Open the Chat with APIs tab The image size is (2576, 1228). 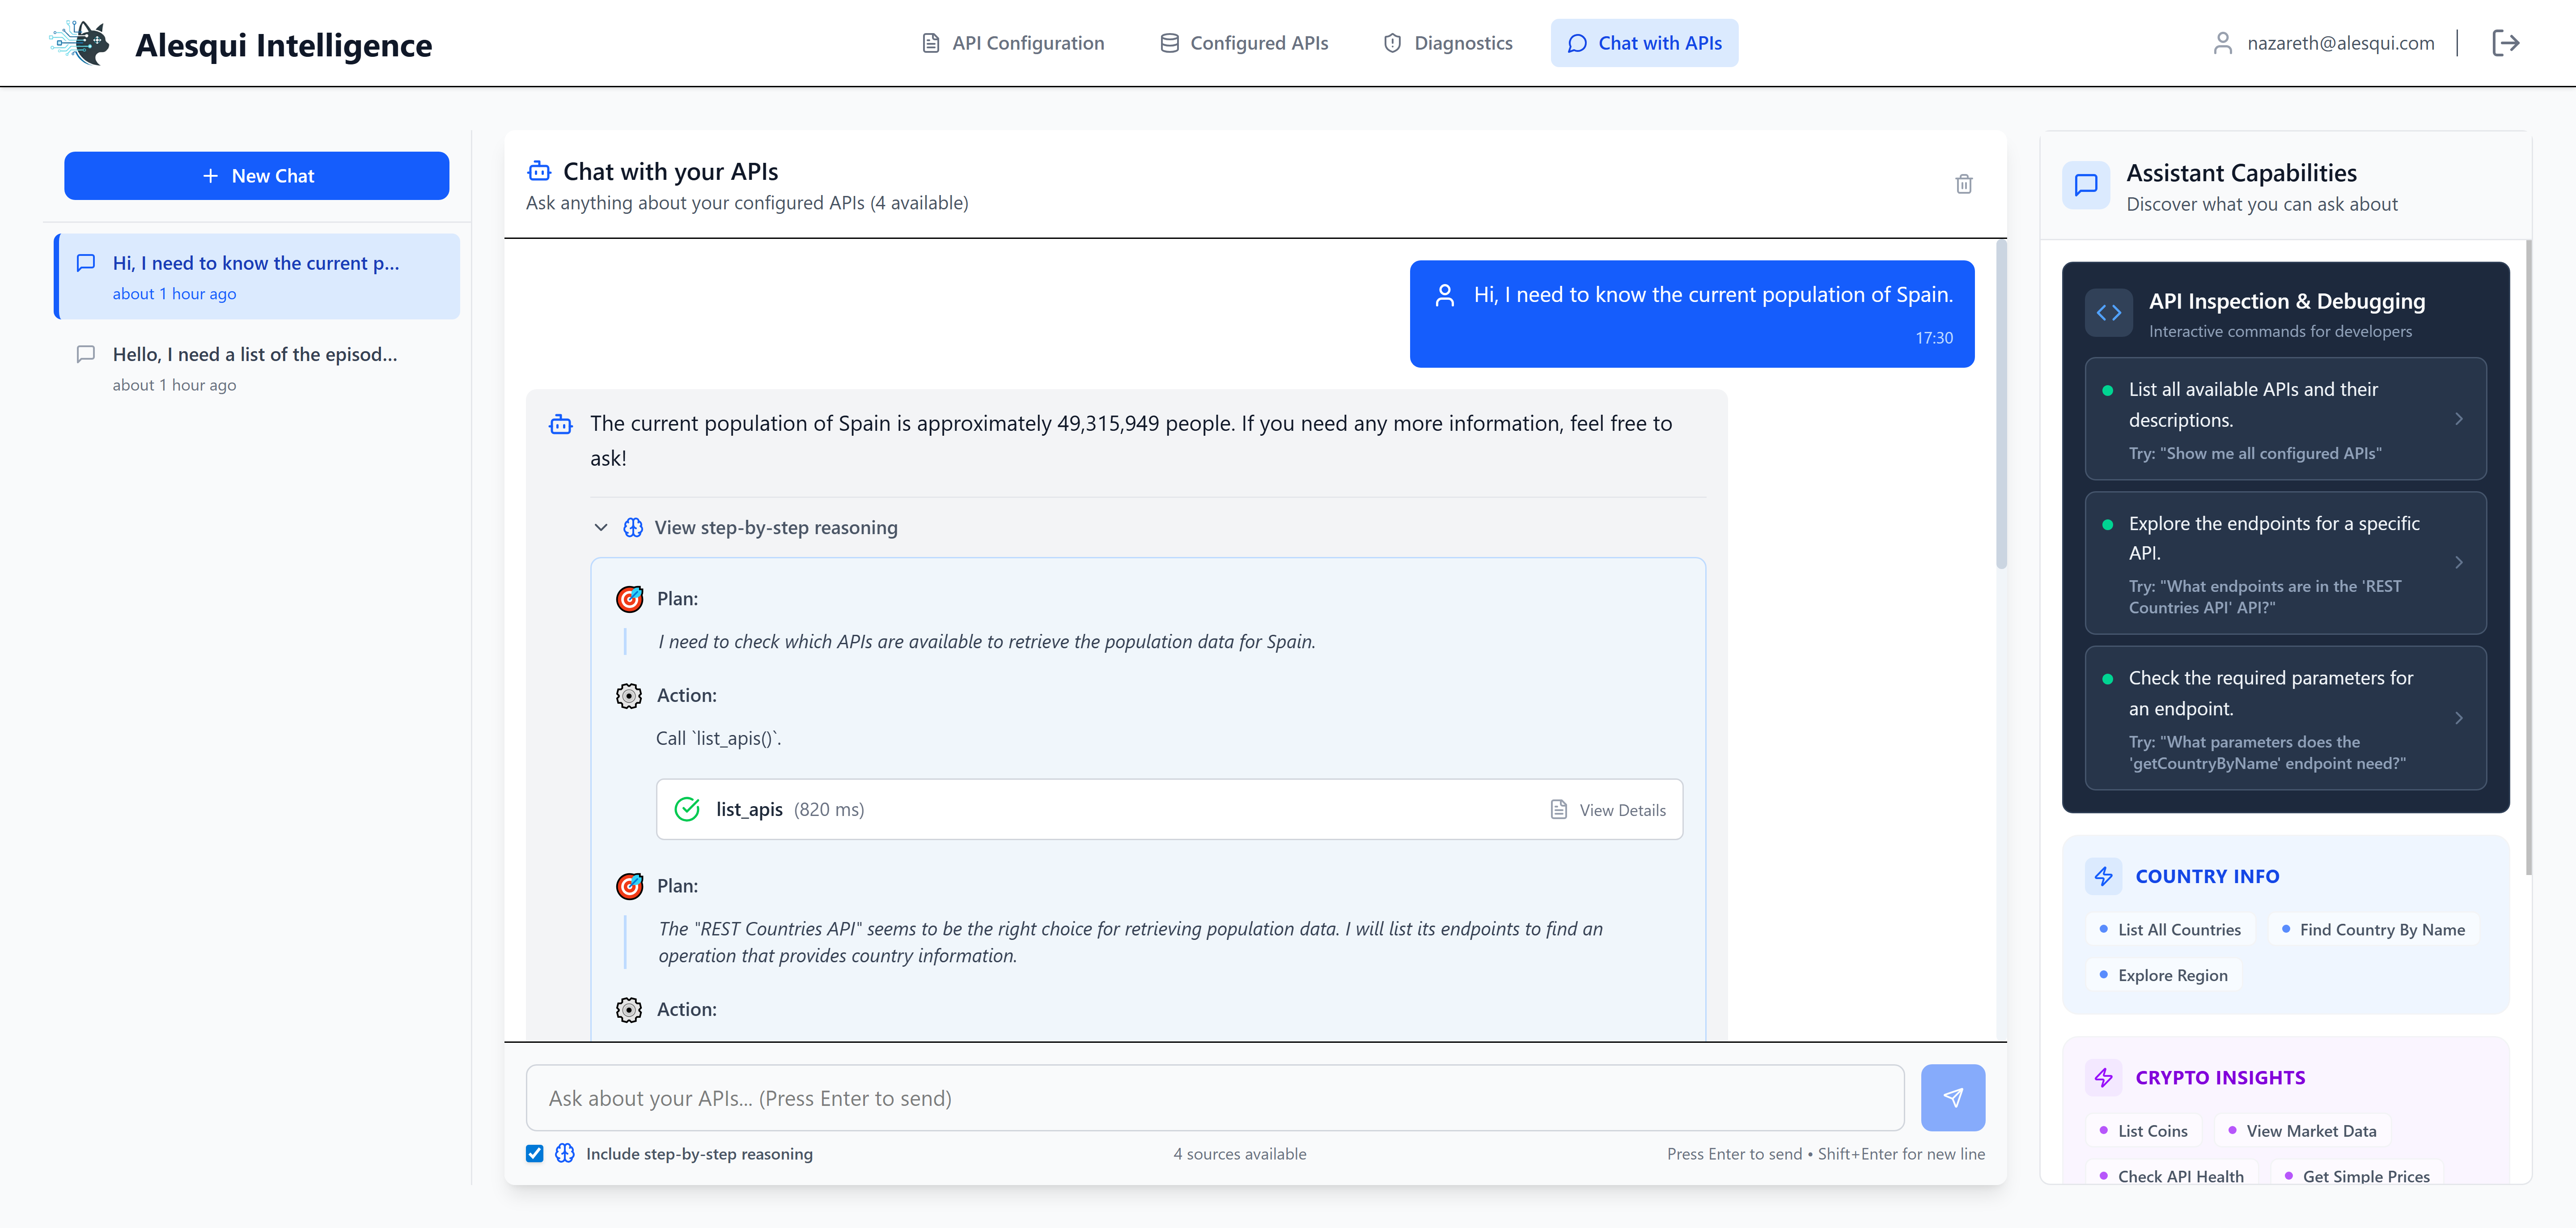[x=1644, y=43]
